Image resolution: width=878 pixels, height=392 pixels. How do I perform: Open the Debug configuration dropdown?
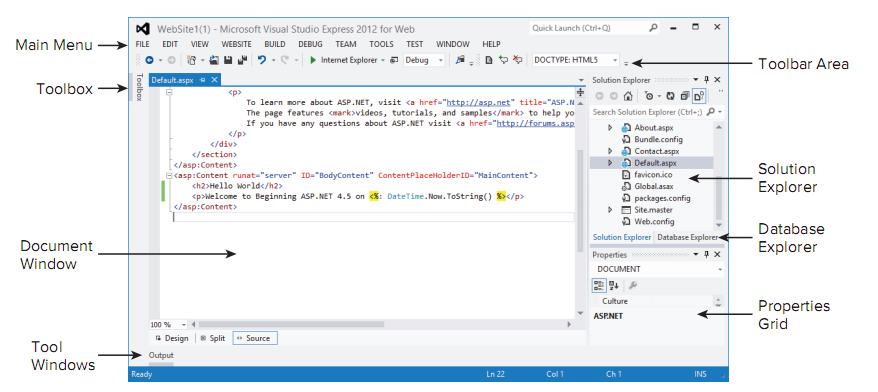[424, 60]
